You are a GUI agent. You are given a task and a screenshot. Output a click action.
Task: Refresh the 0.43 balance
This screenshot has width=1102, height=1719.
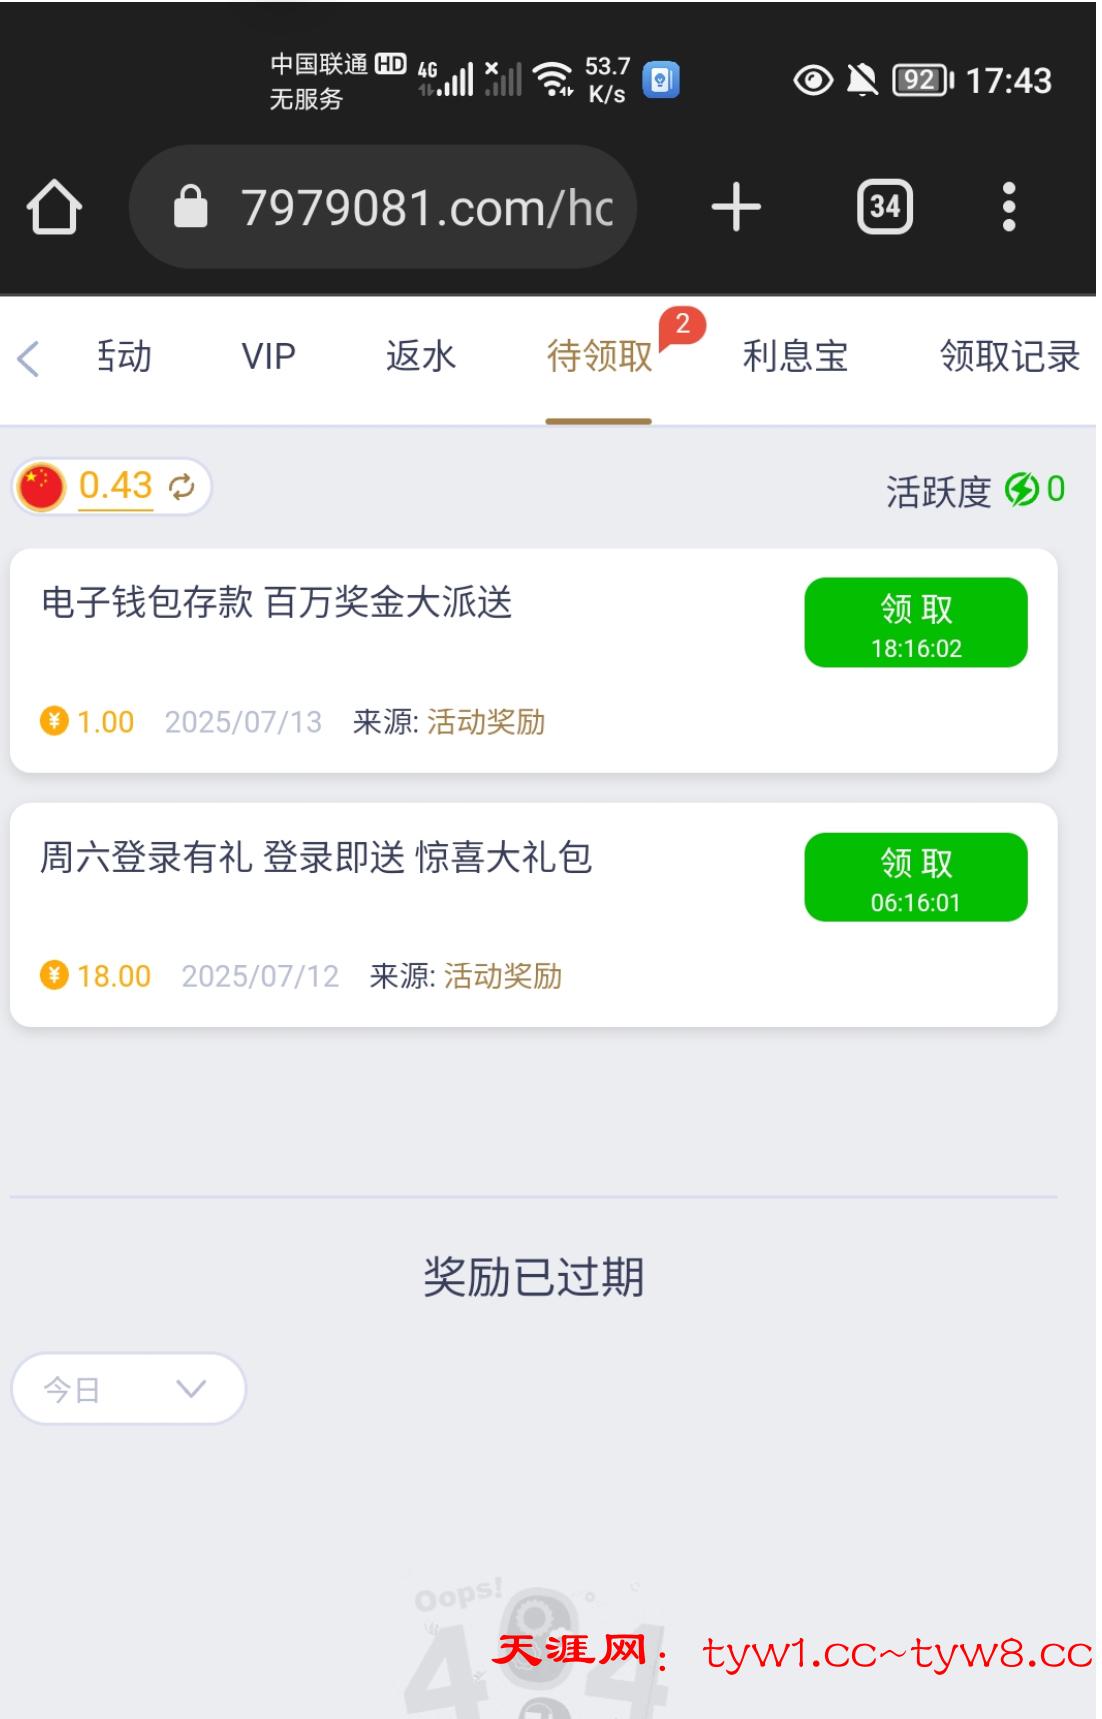pos(182,487)
